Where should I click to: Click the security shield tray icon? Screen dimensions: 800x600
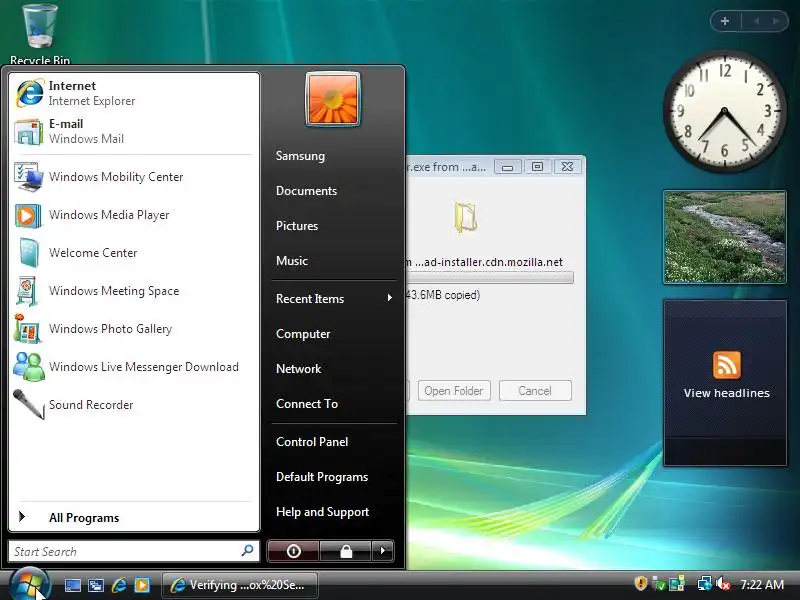[641, 583]
